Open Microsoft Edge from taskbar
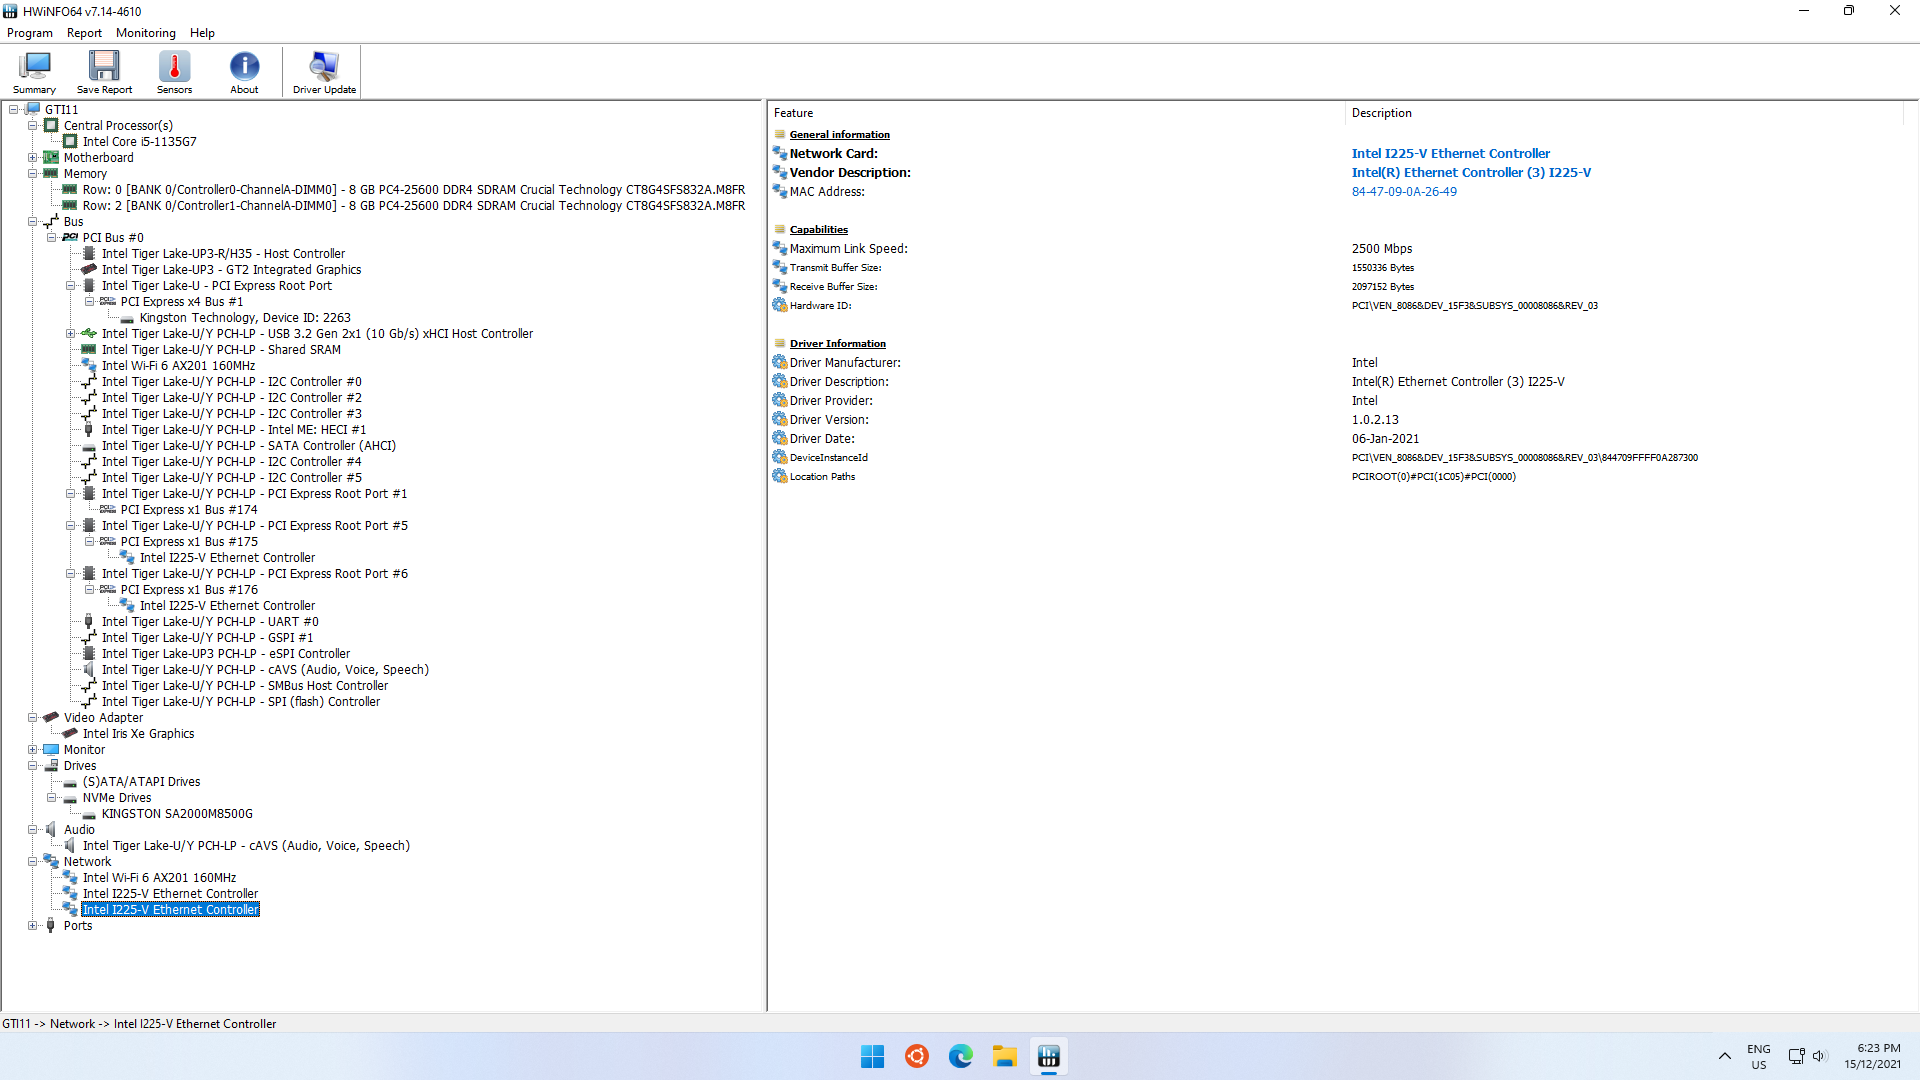Viewport: 1920px width, 1080px height. 960,1056
